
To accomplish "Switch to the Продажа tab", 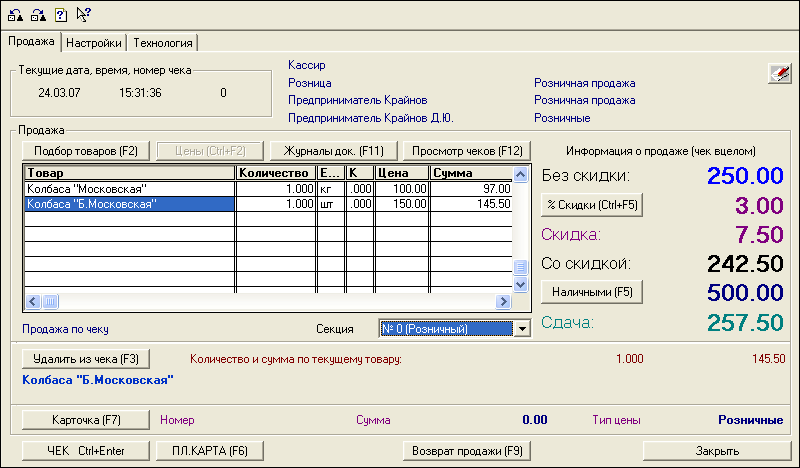I will coord(31,41).
